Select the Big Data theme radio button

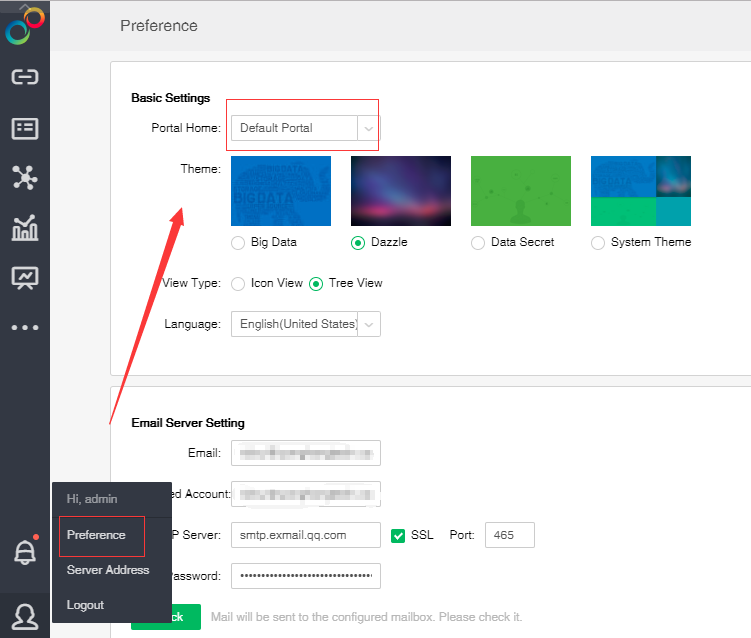coord(238,242)
